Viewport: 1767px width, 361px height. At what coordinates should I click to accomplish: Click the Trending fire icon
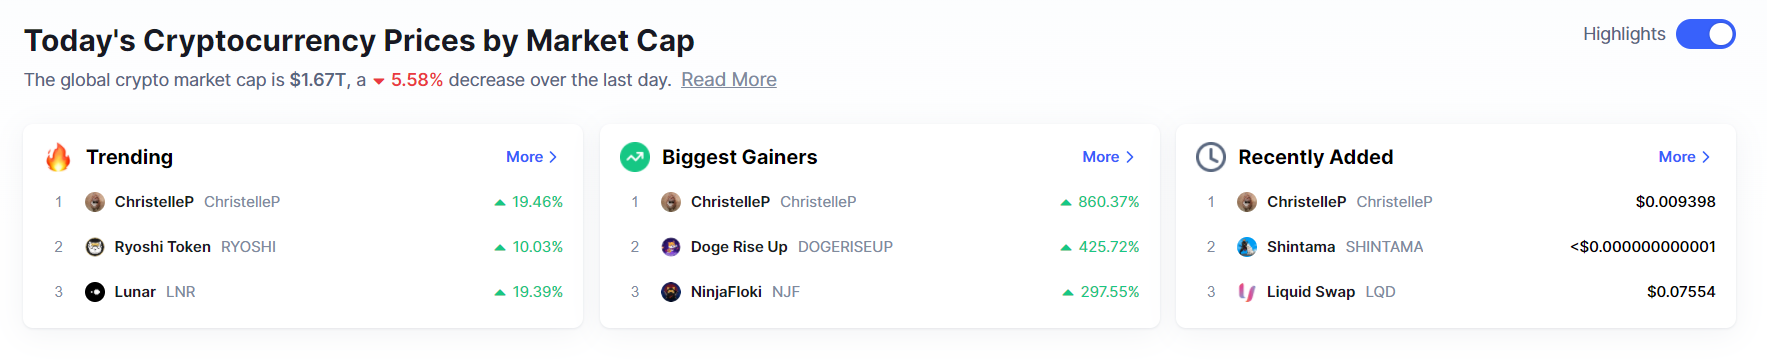[58, 157]
